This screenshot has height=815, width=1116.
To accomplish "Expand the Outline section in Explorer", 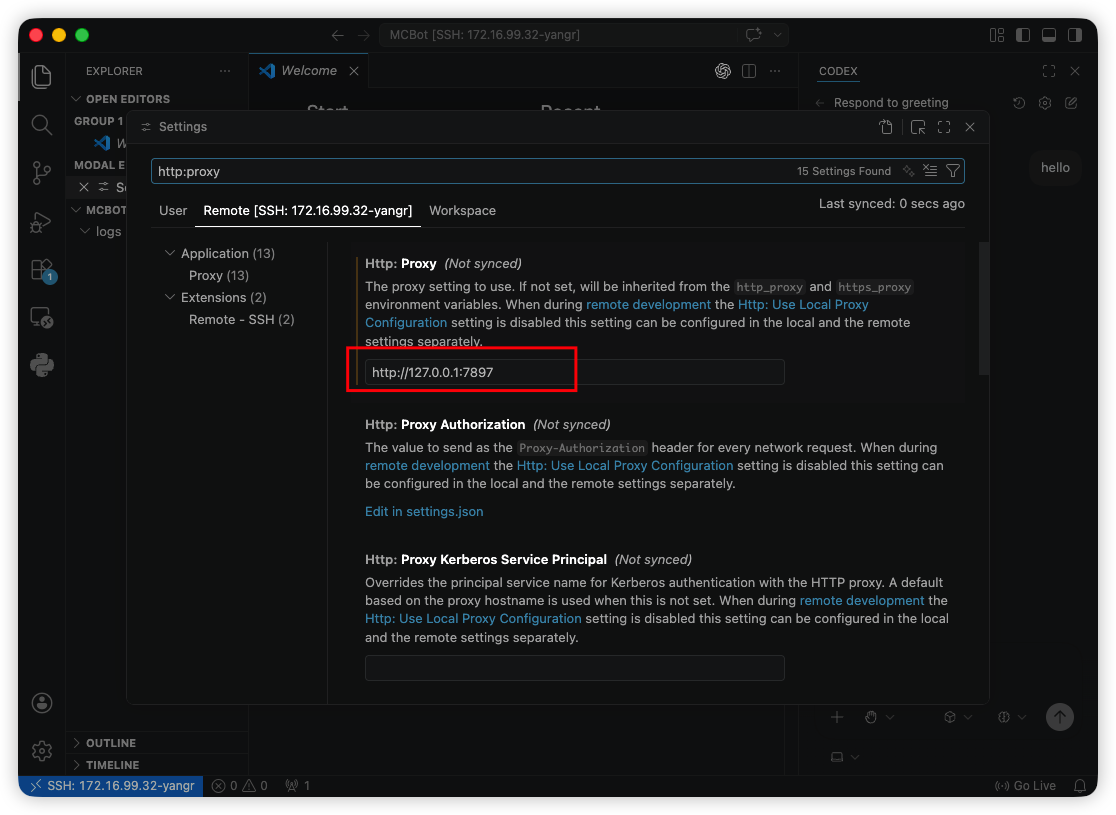I will [x=110, y=743].
